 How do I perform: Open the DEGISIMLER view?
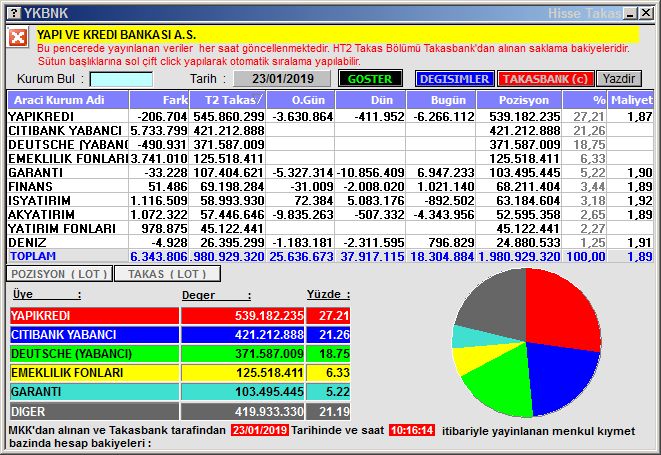click(454, 79)
